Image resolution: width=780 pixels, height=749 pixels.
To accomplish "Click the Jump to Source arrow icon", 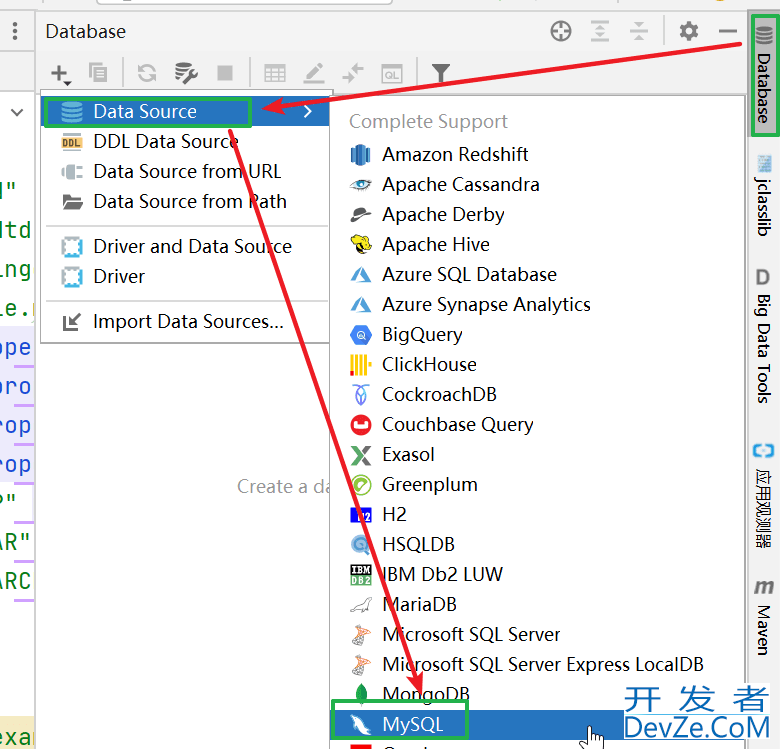I will [353, 73].
